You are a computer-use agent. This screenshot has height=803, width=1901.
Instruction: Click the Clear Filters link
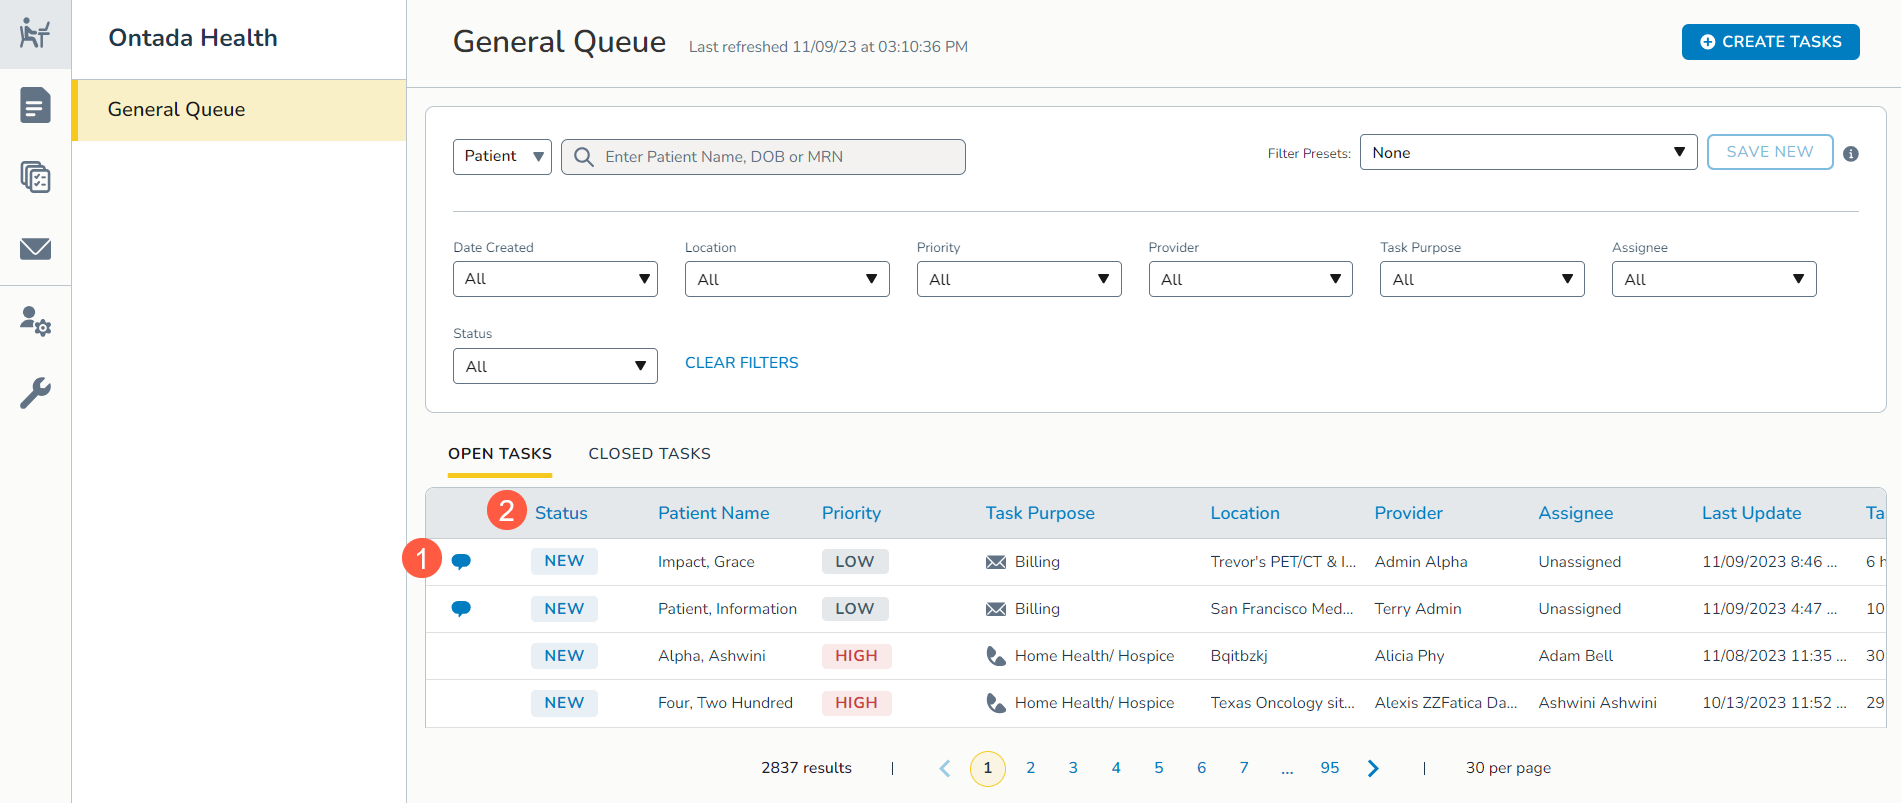[x=741, y=363]
